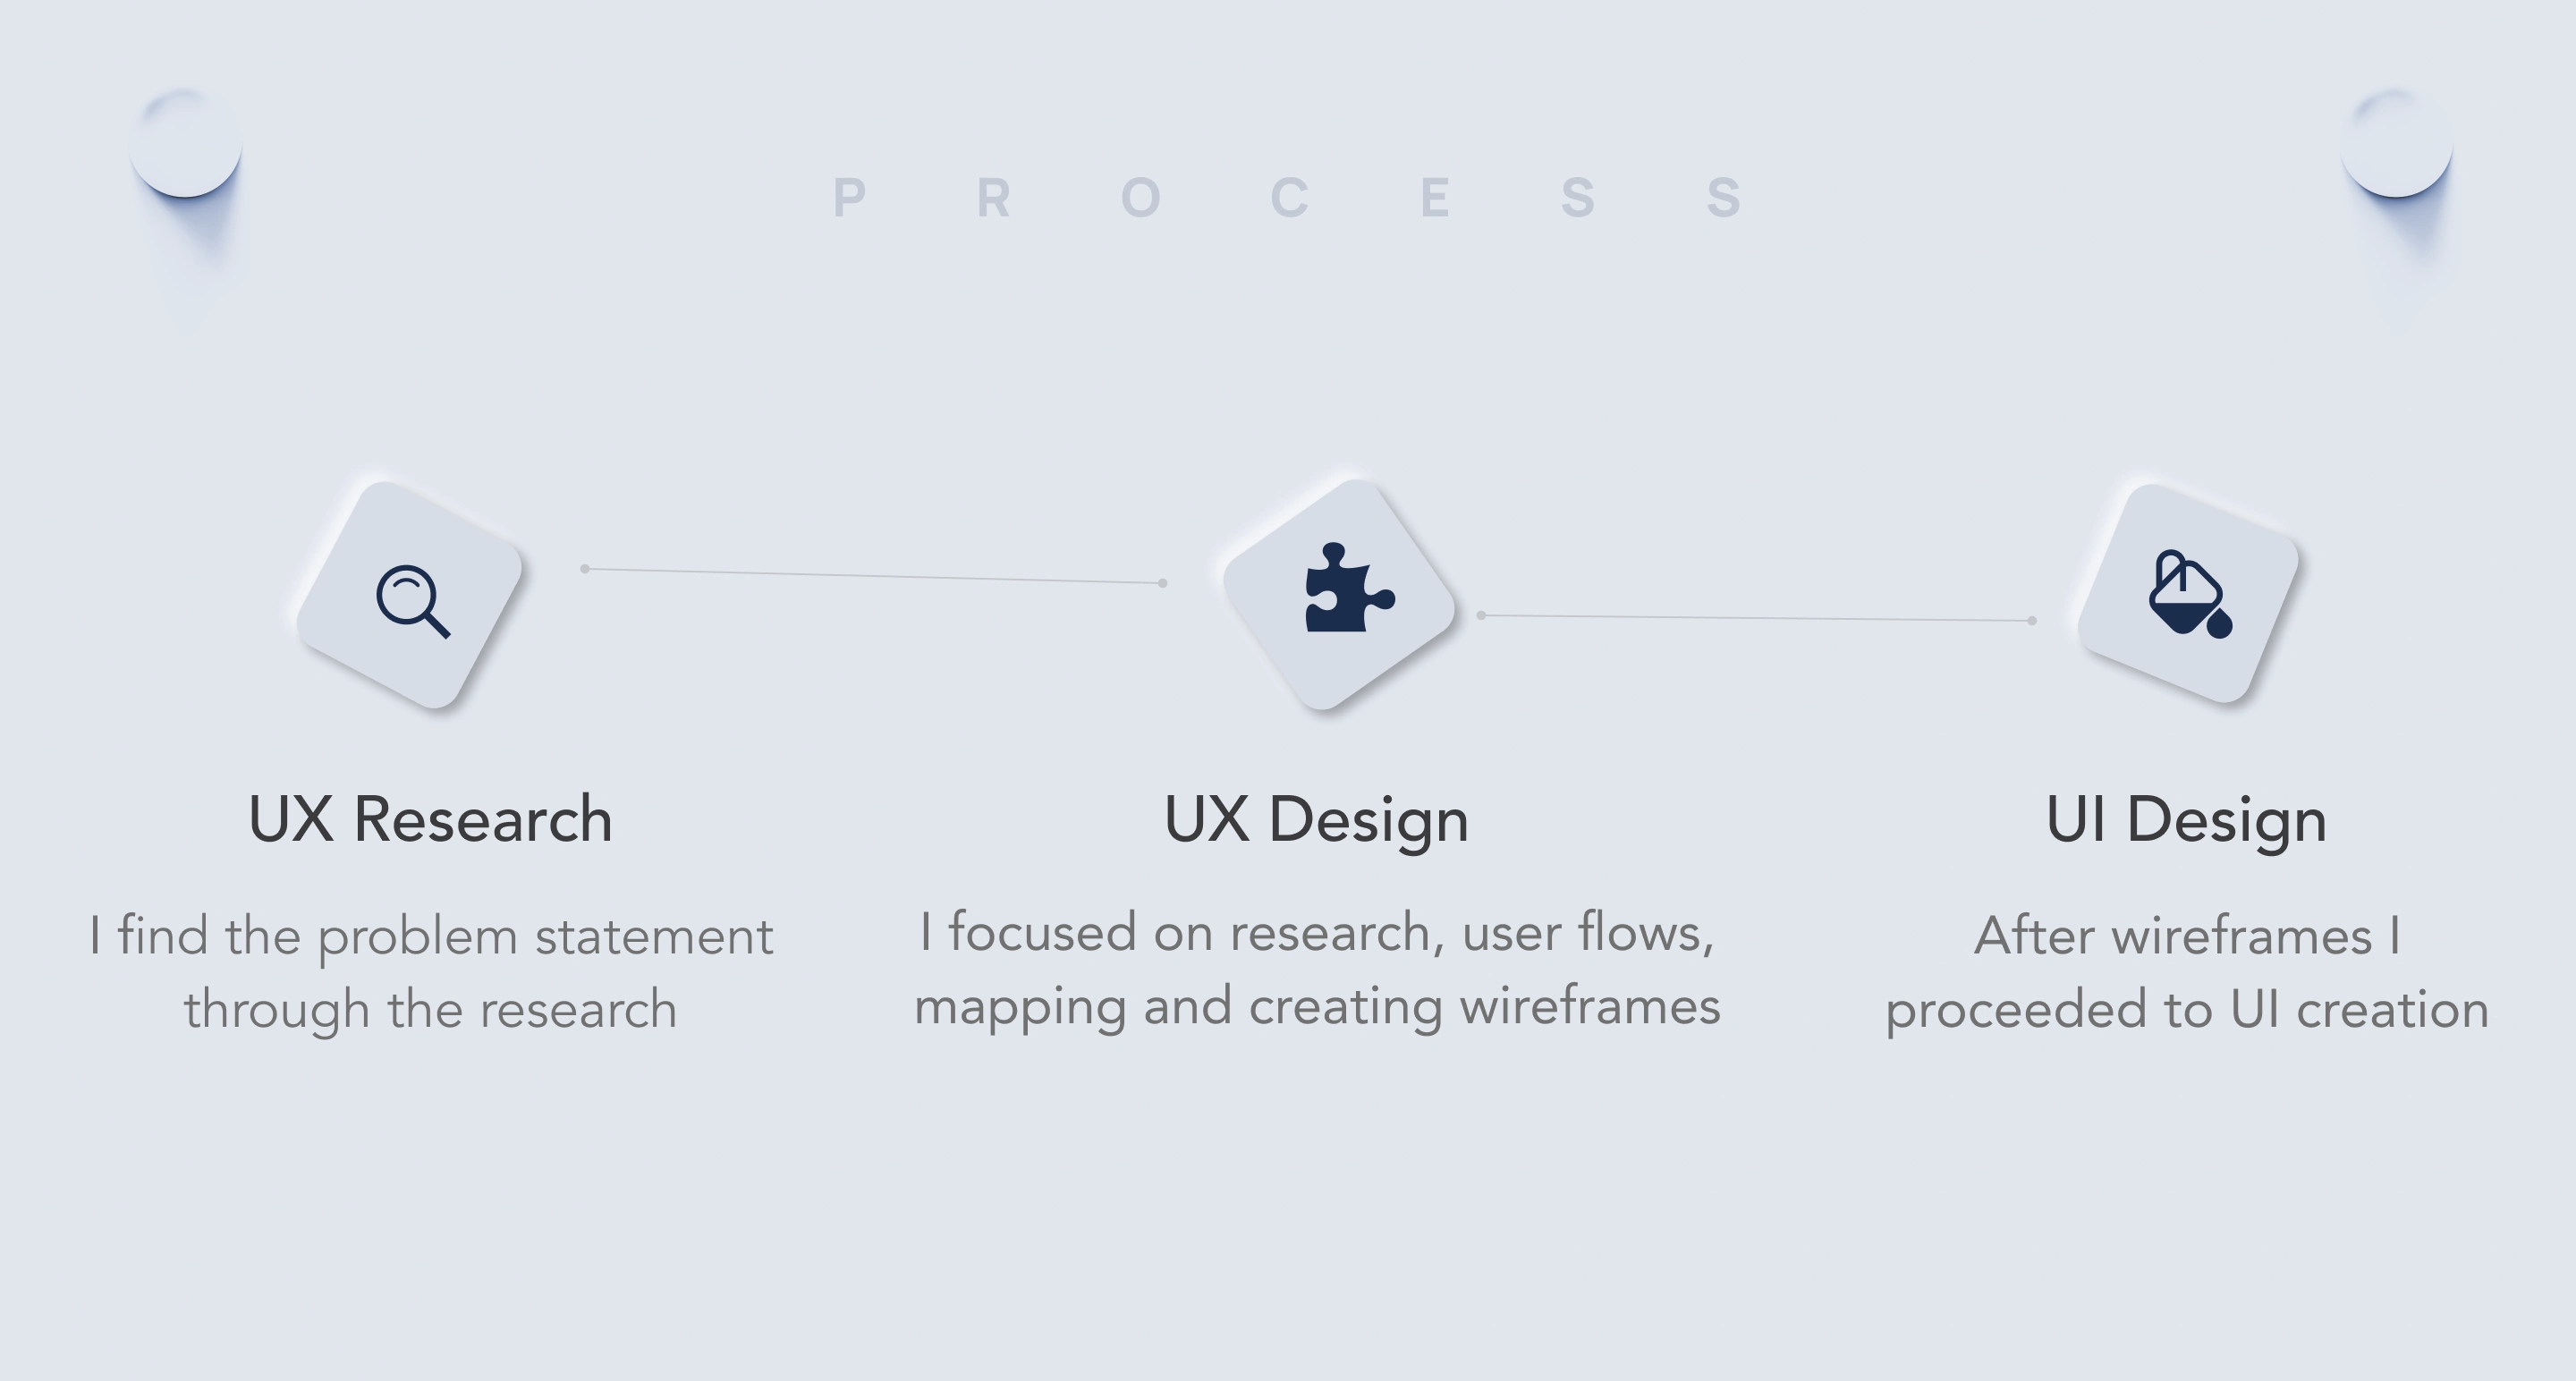Click the letter C in PROCESS title
2576x1381 pixels.
(x=1289, y=197)
